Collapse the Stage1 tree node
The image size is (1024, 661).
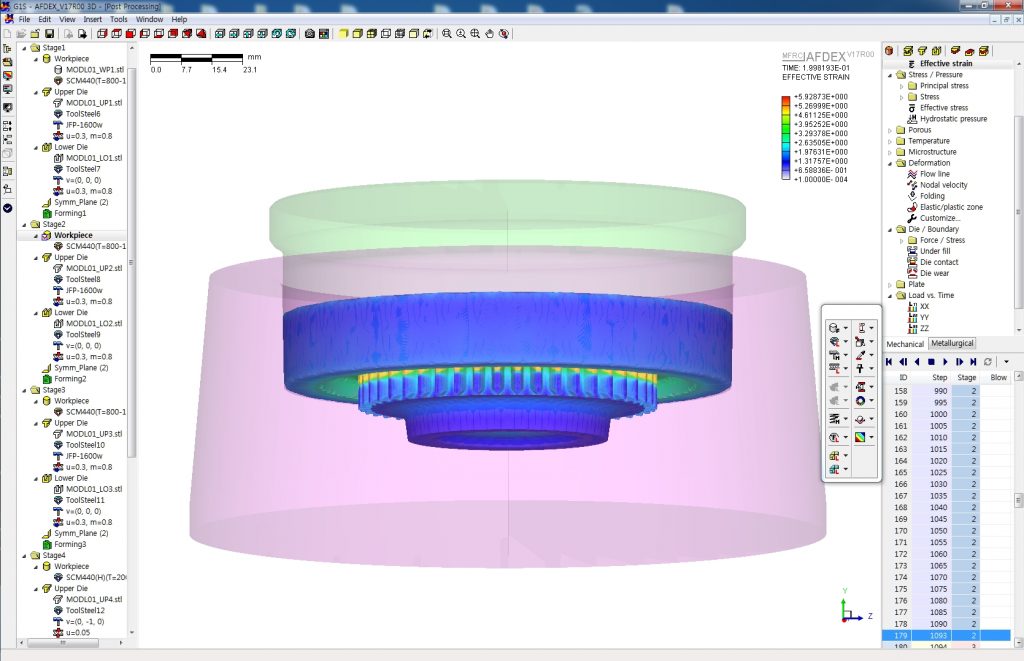point(25,48)
